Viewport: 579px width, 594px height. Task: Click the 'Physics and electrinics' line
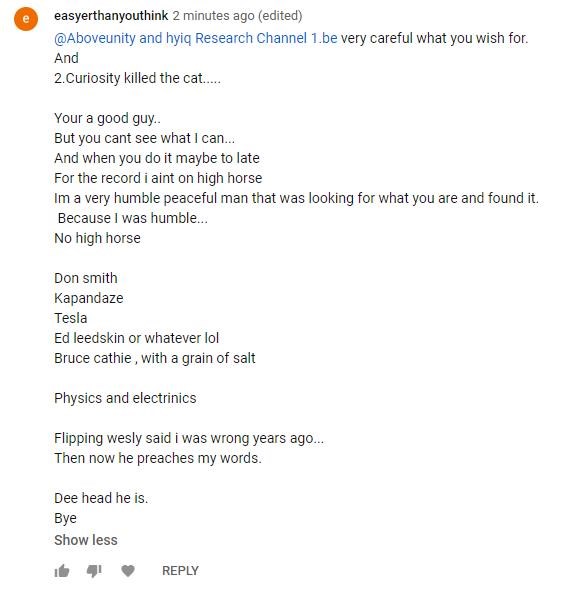click(125, 398)
